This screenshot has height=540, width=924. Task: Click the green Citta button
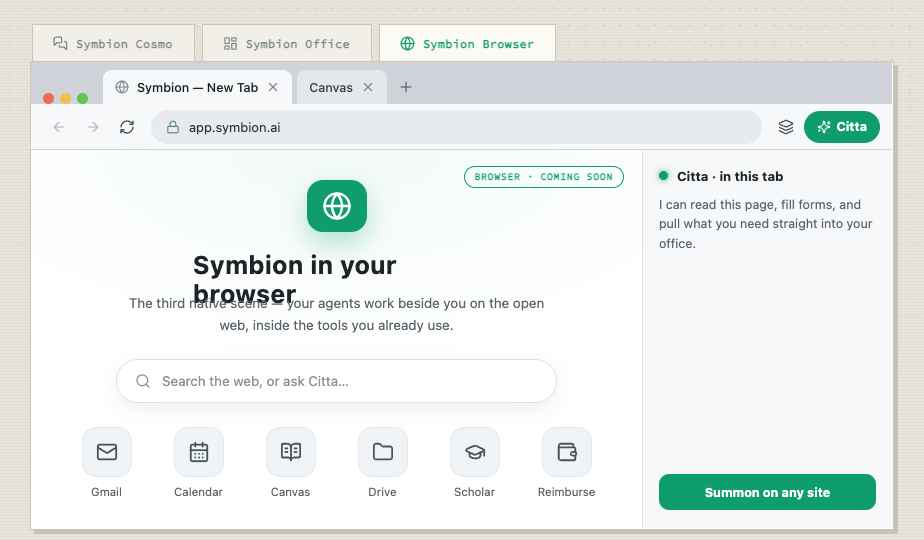pyautogui.click(x=842, y=127)
